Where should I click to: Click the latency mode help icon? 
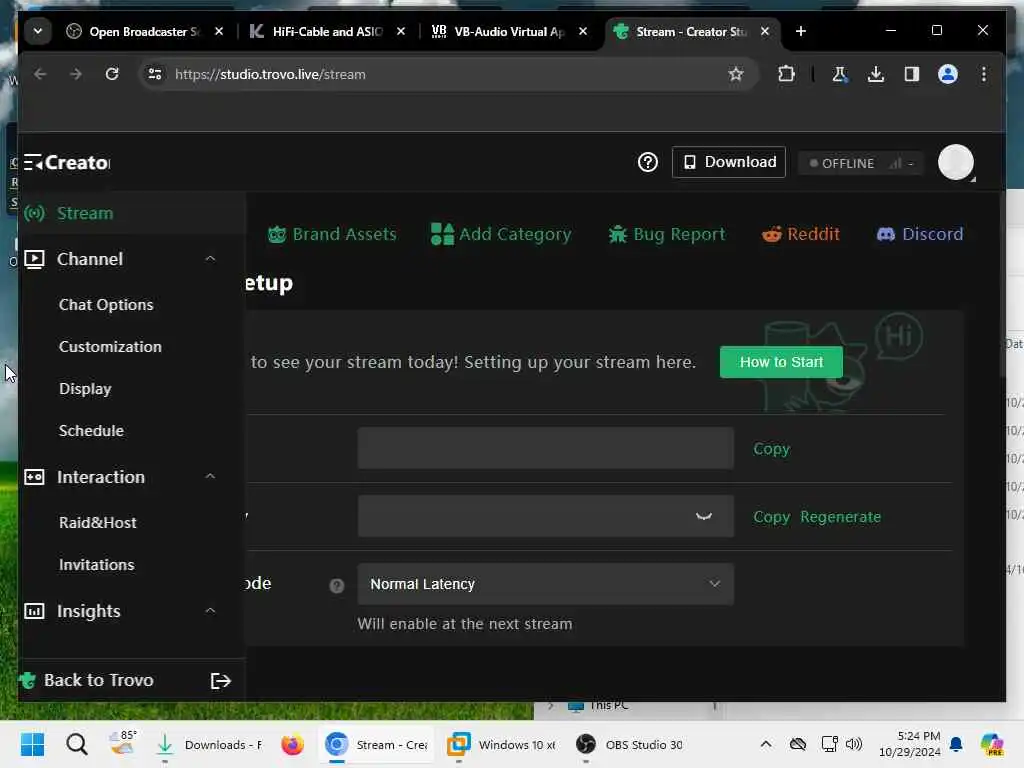(336, 586)
